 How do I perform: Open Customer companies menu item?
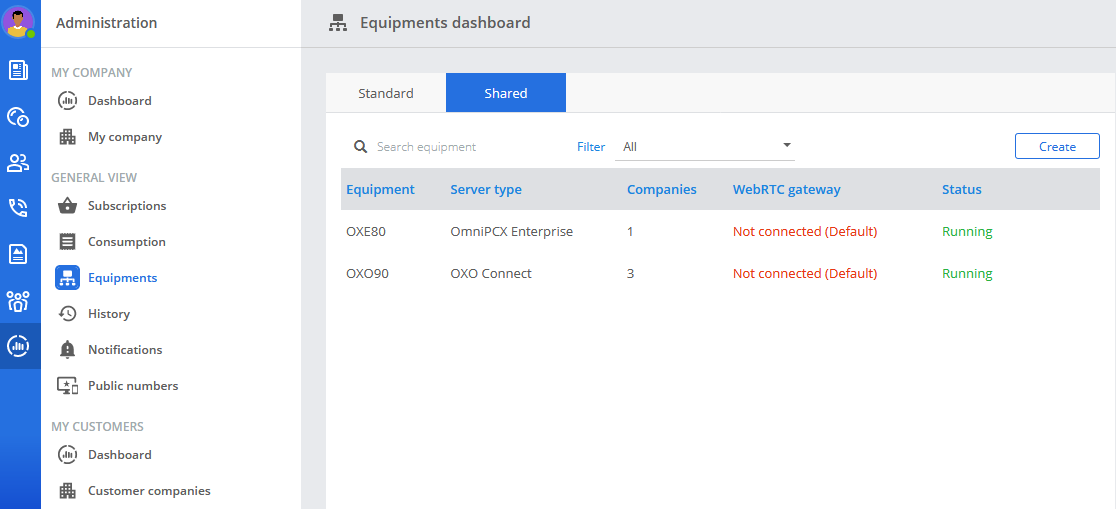149,490
